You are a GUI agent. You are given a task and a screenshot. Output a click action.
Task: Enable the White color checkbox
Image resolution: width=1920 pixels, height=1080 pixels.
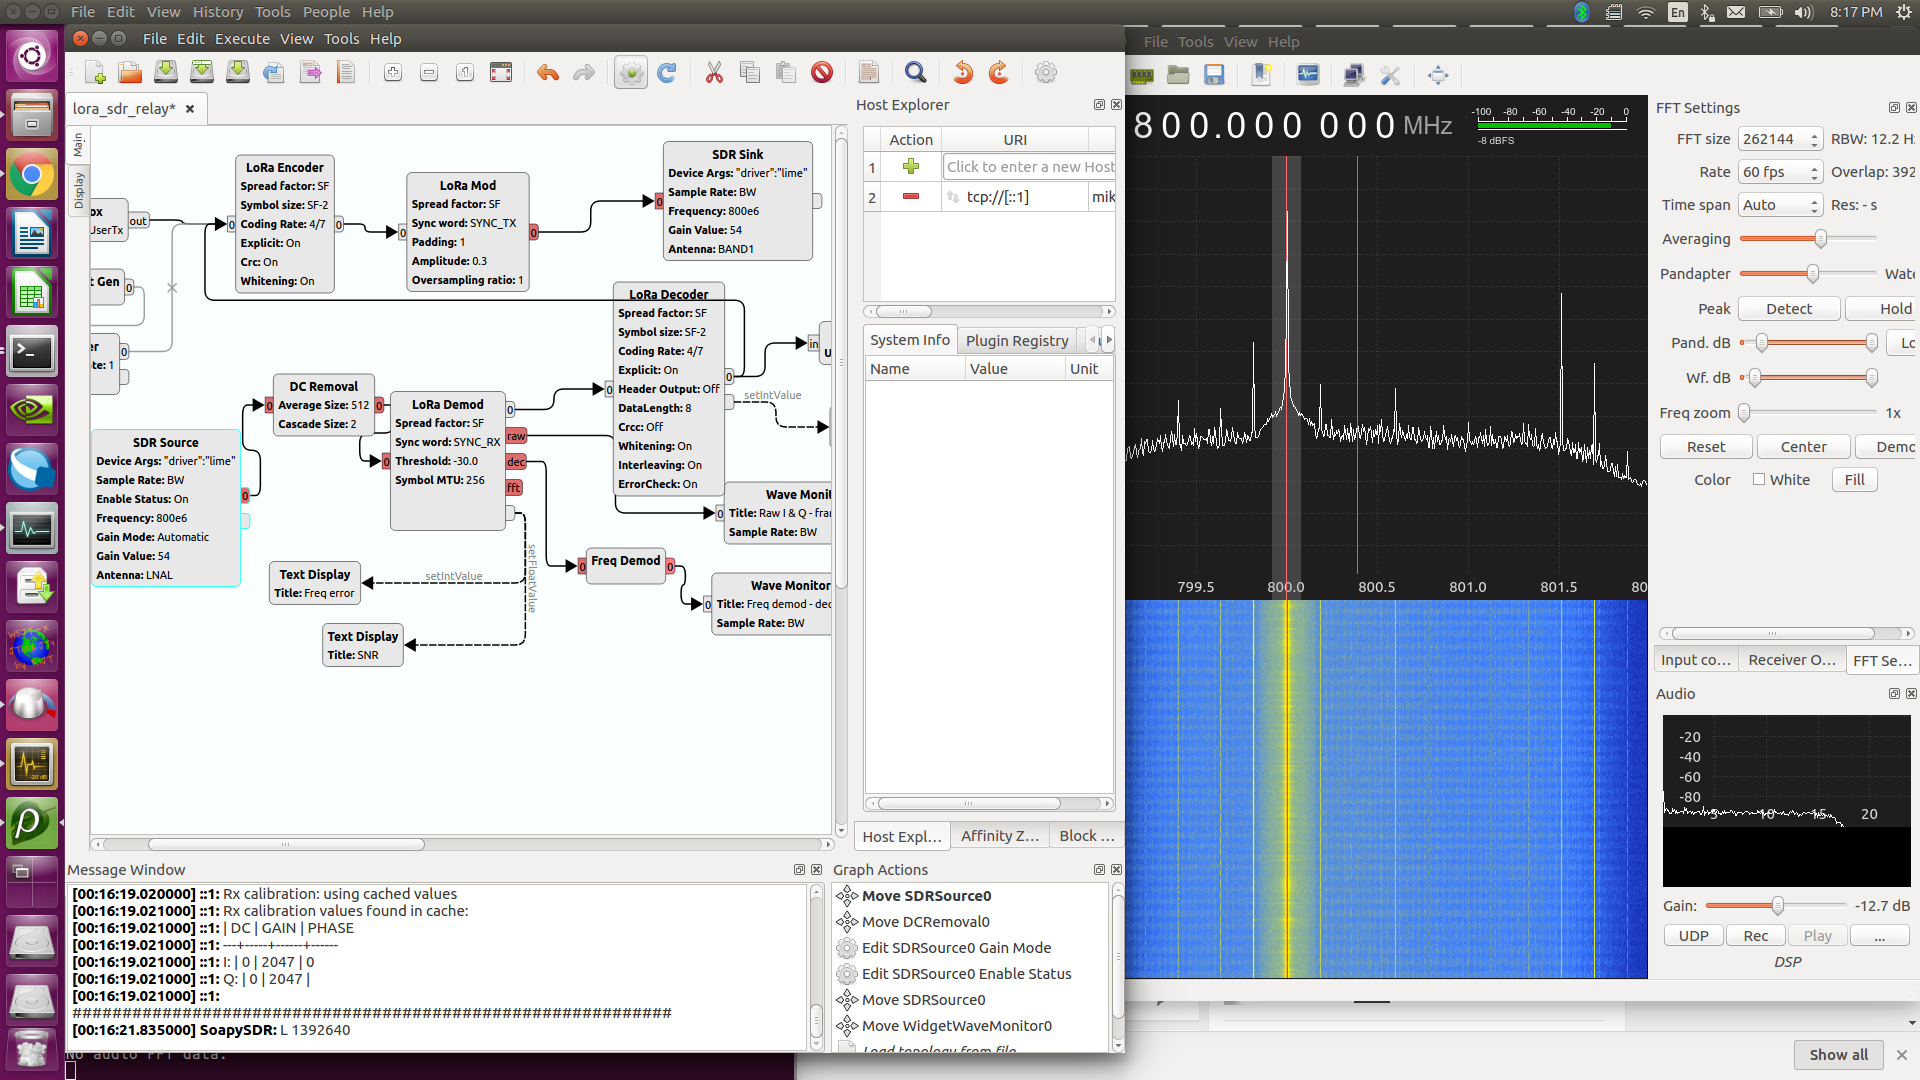[1759, 480]
